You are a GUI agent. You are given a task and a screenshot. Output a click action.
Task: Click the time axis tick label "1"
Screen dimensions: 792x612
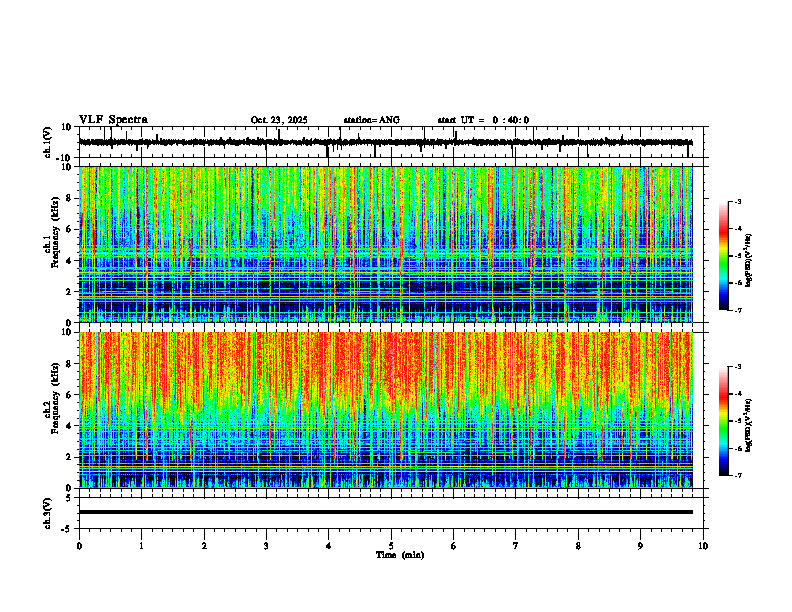(141, 546)
